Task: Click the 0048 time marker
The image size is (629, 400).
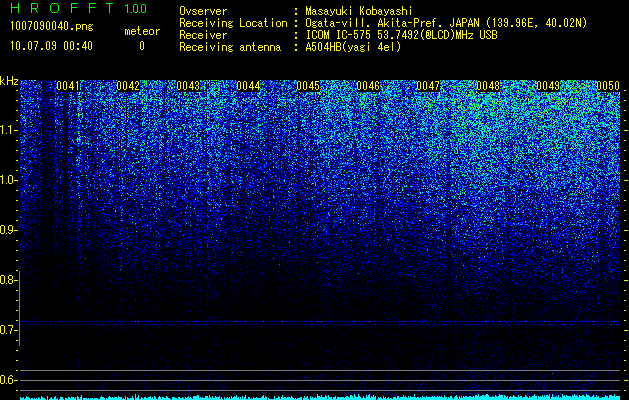Action: (488, 86)
